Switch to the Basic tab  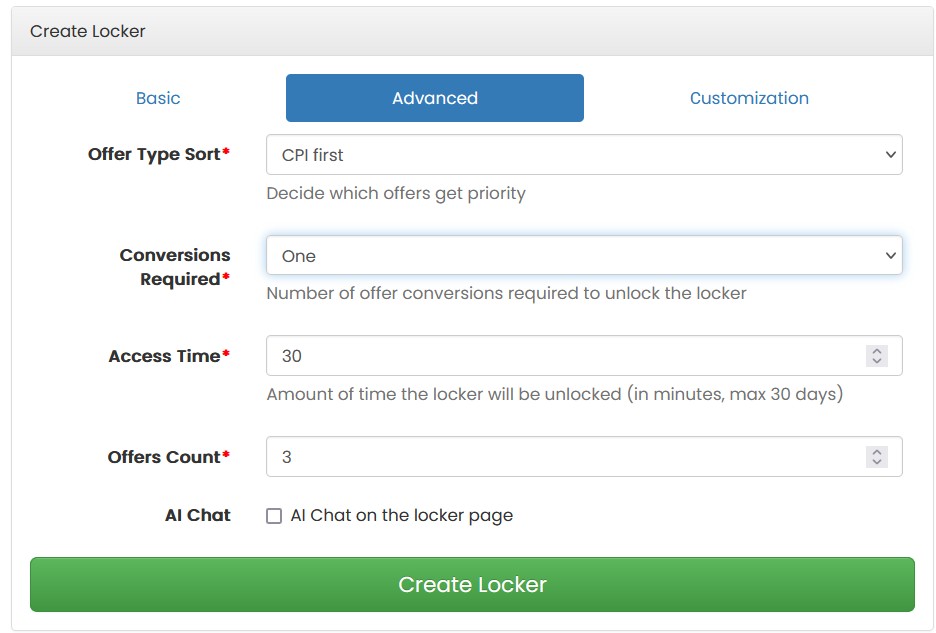click(158, 98)
